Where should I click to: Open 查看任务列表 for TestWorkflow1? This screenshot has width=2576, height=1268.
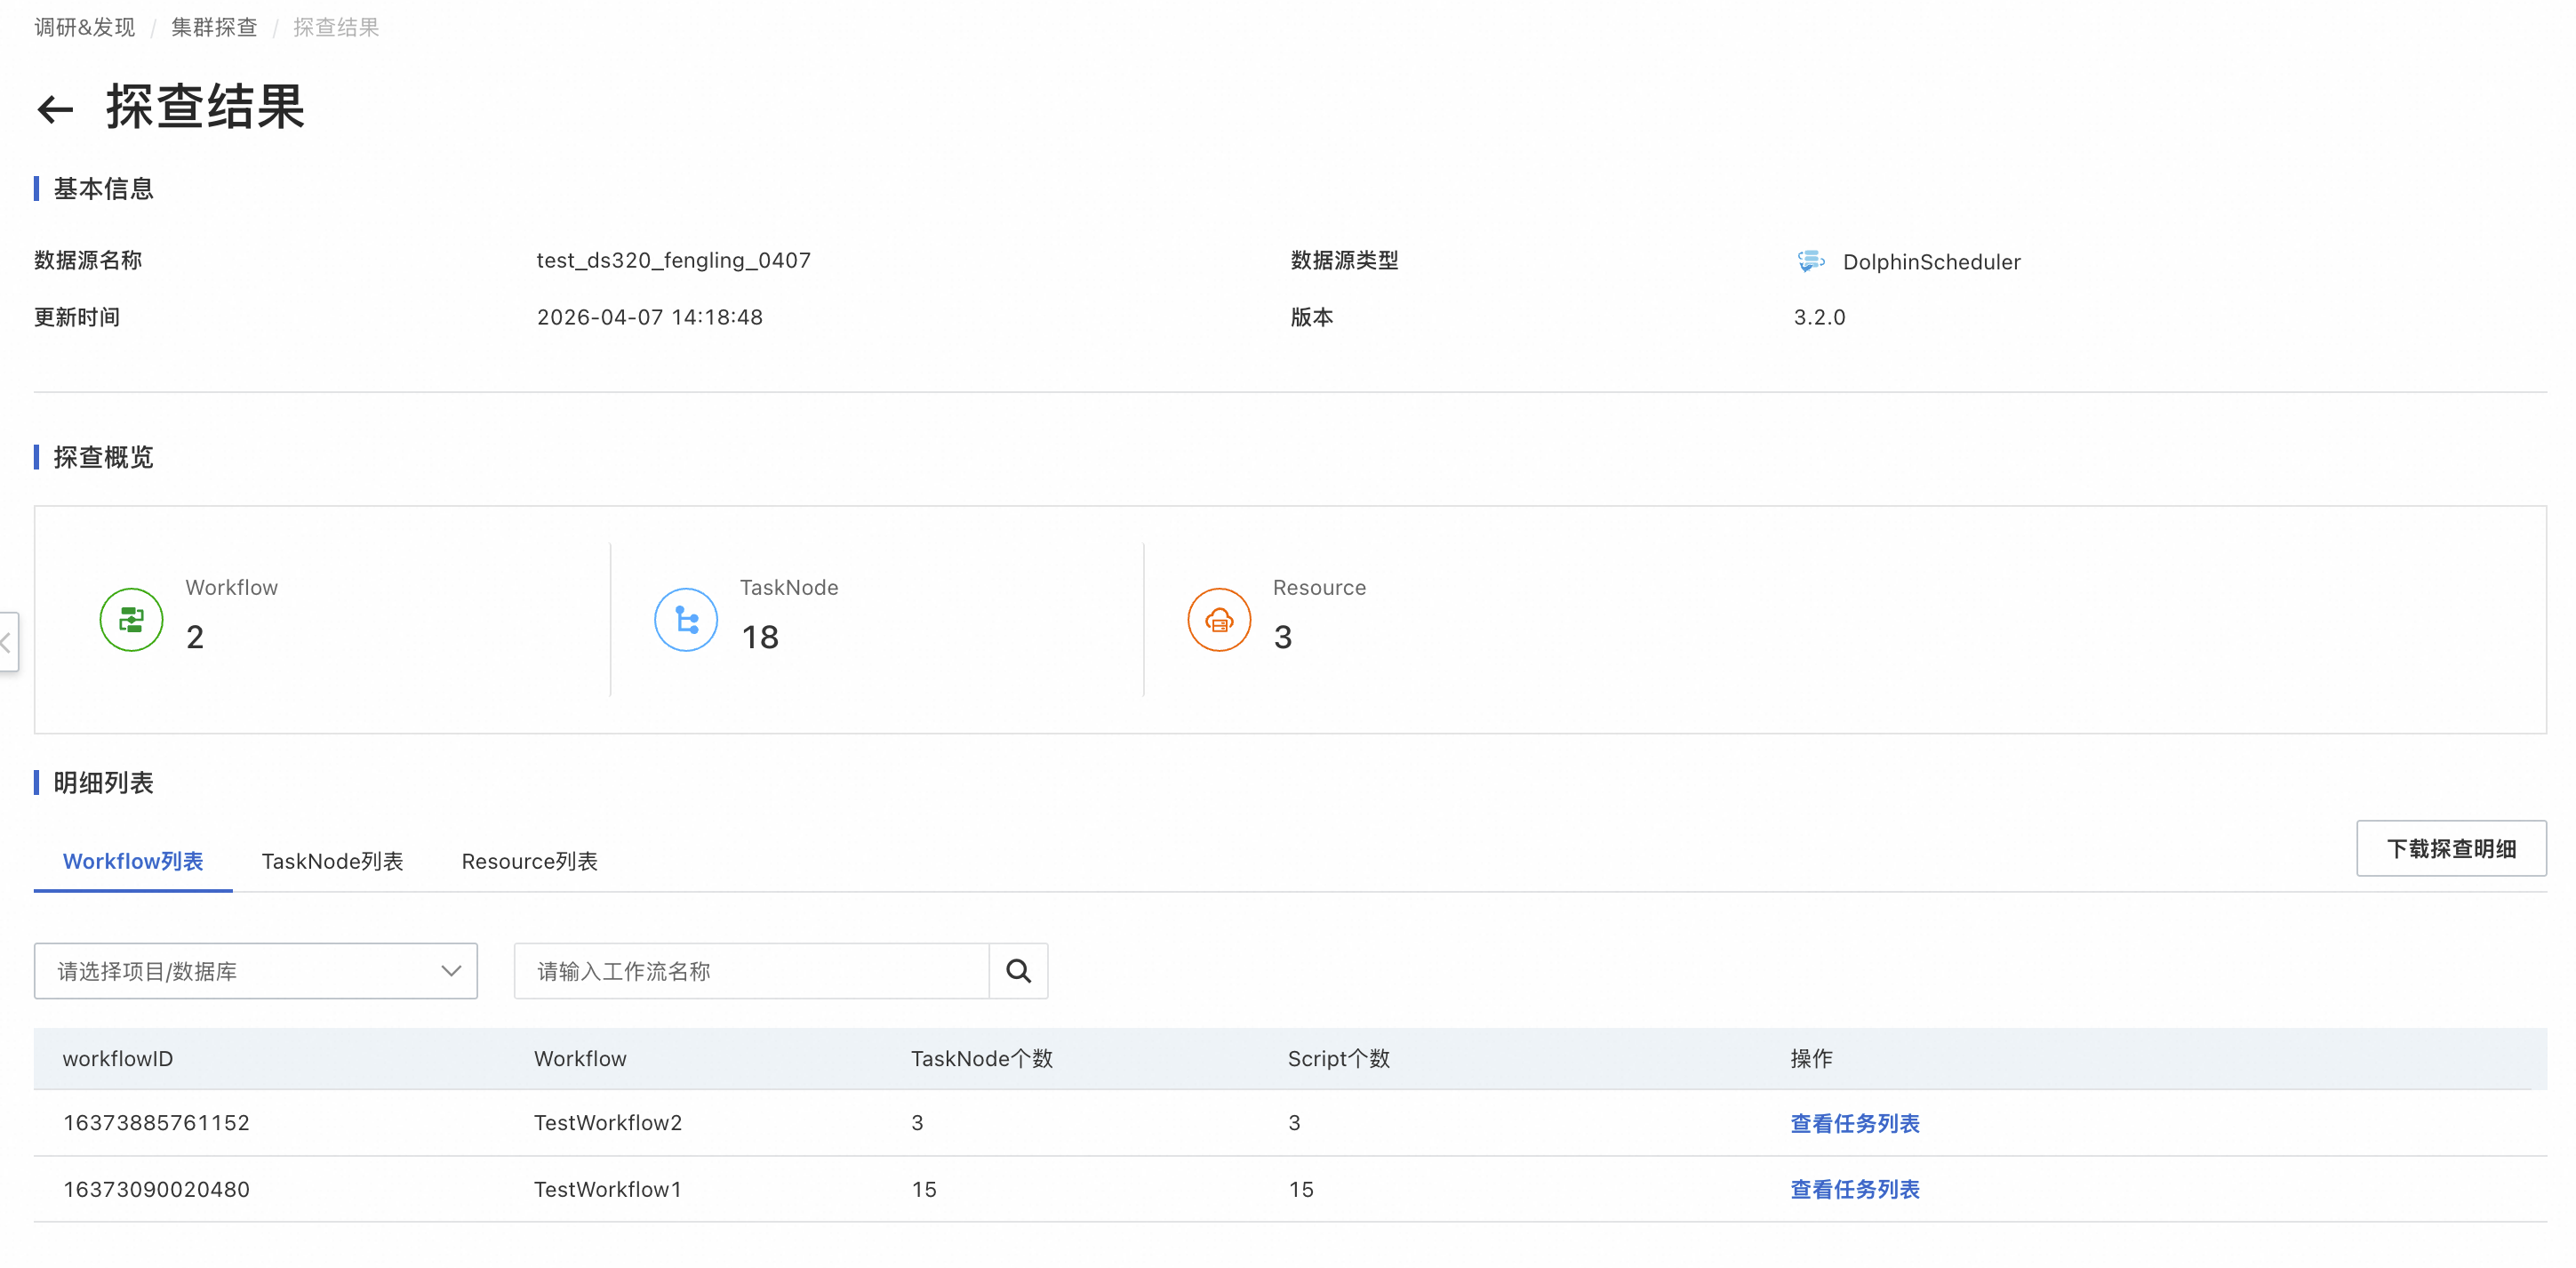pyautogui.click(x=1855, y=1189)
